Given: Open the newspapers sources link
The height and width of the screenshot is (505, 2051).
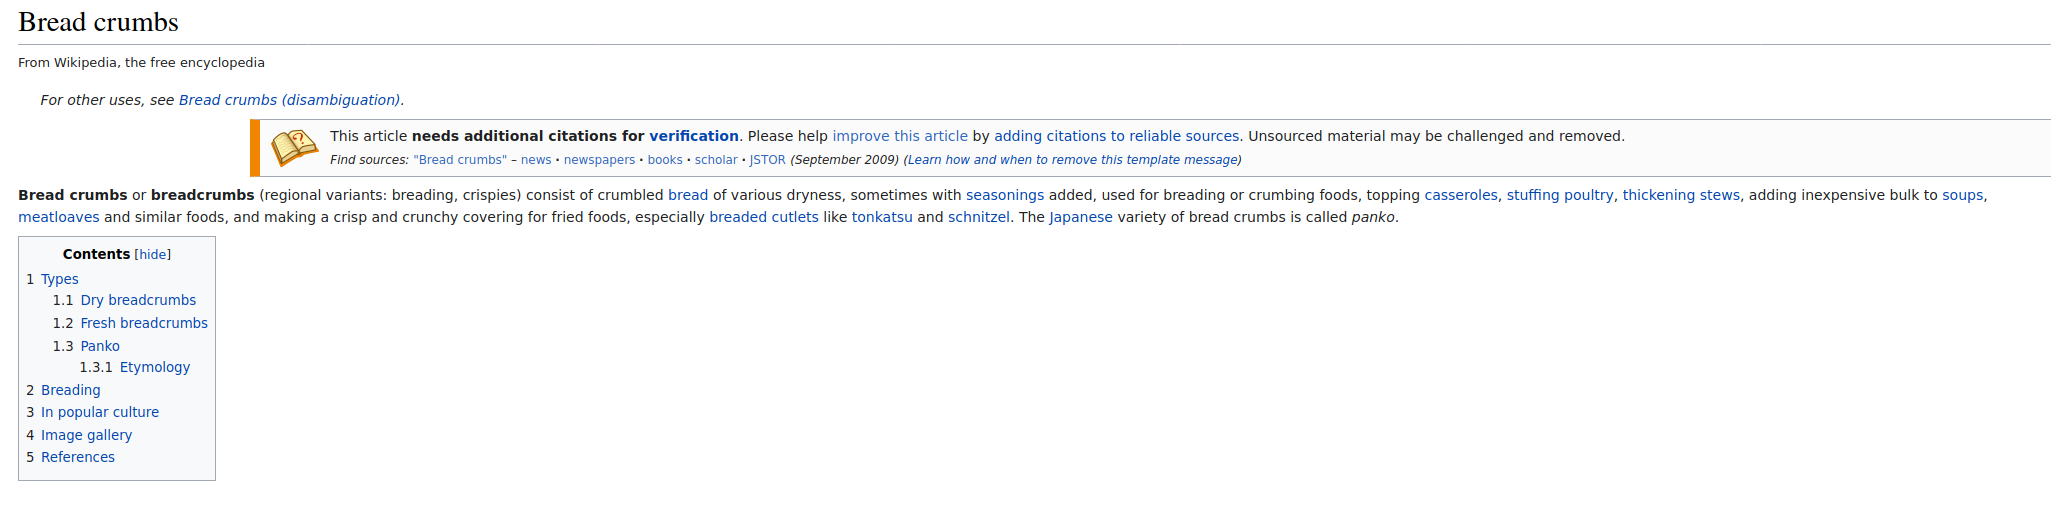Looking at the screenshot, I should [599, 160].
